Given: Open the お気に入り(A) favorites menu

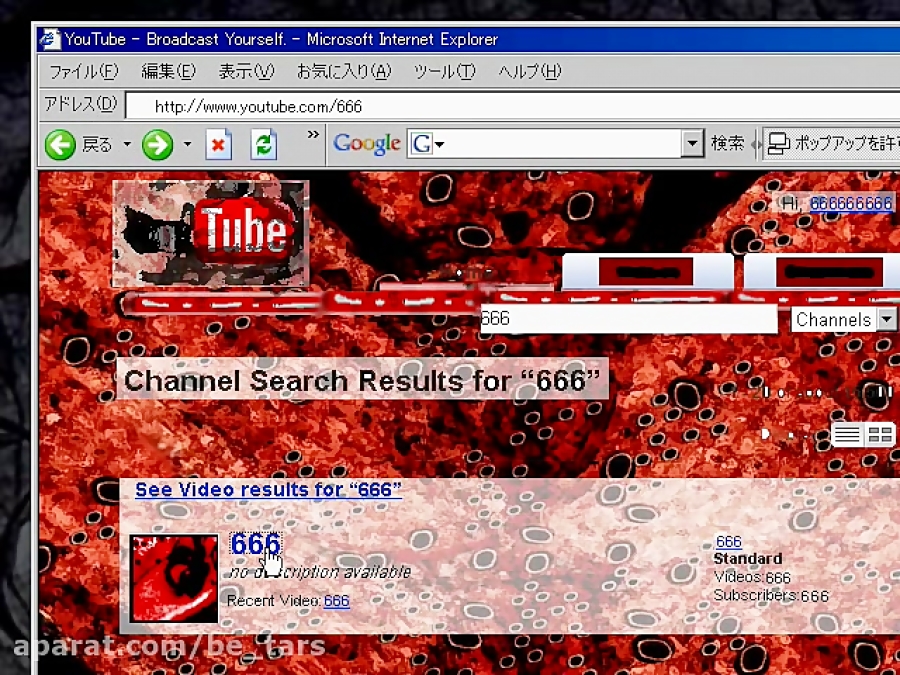Looking at the screenshot, I should point(343,72).
